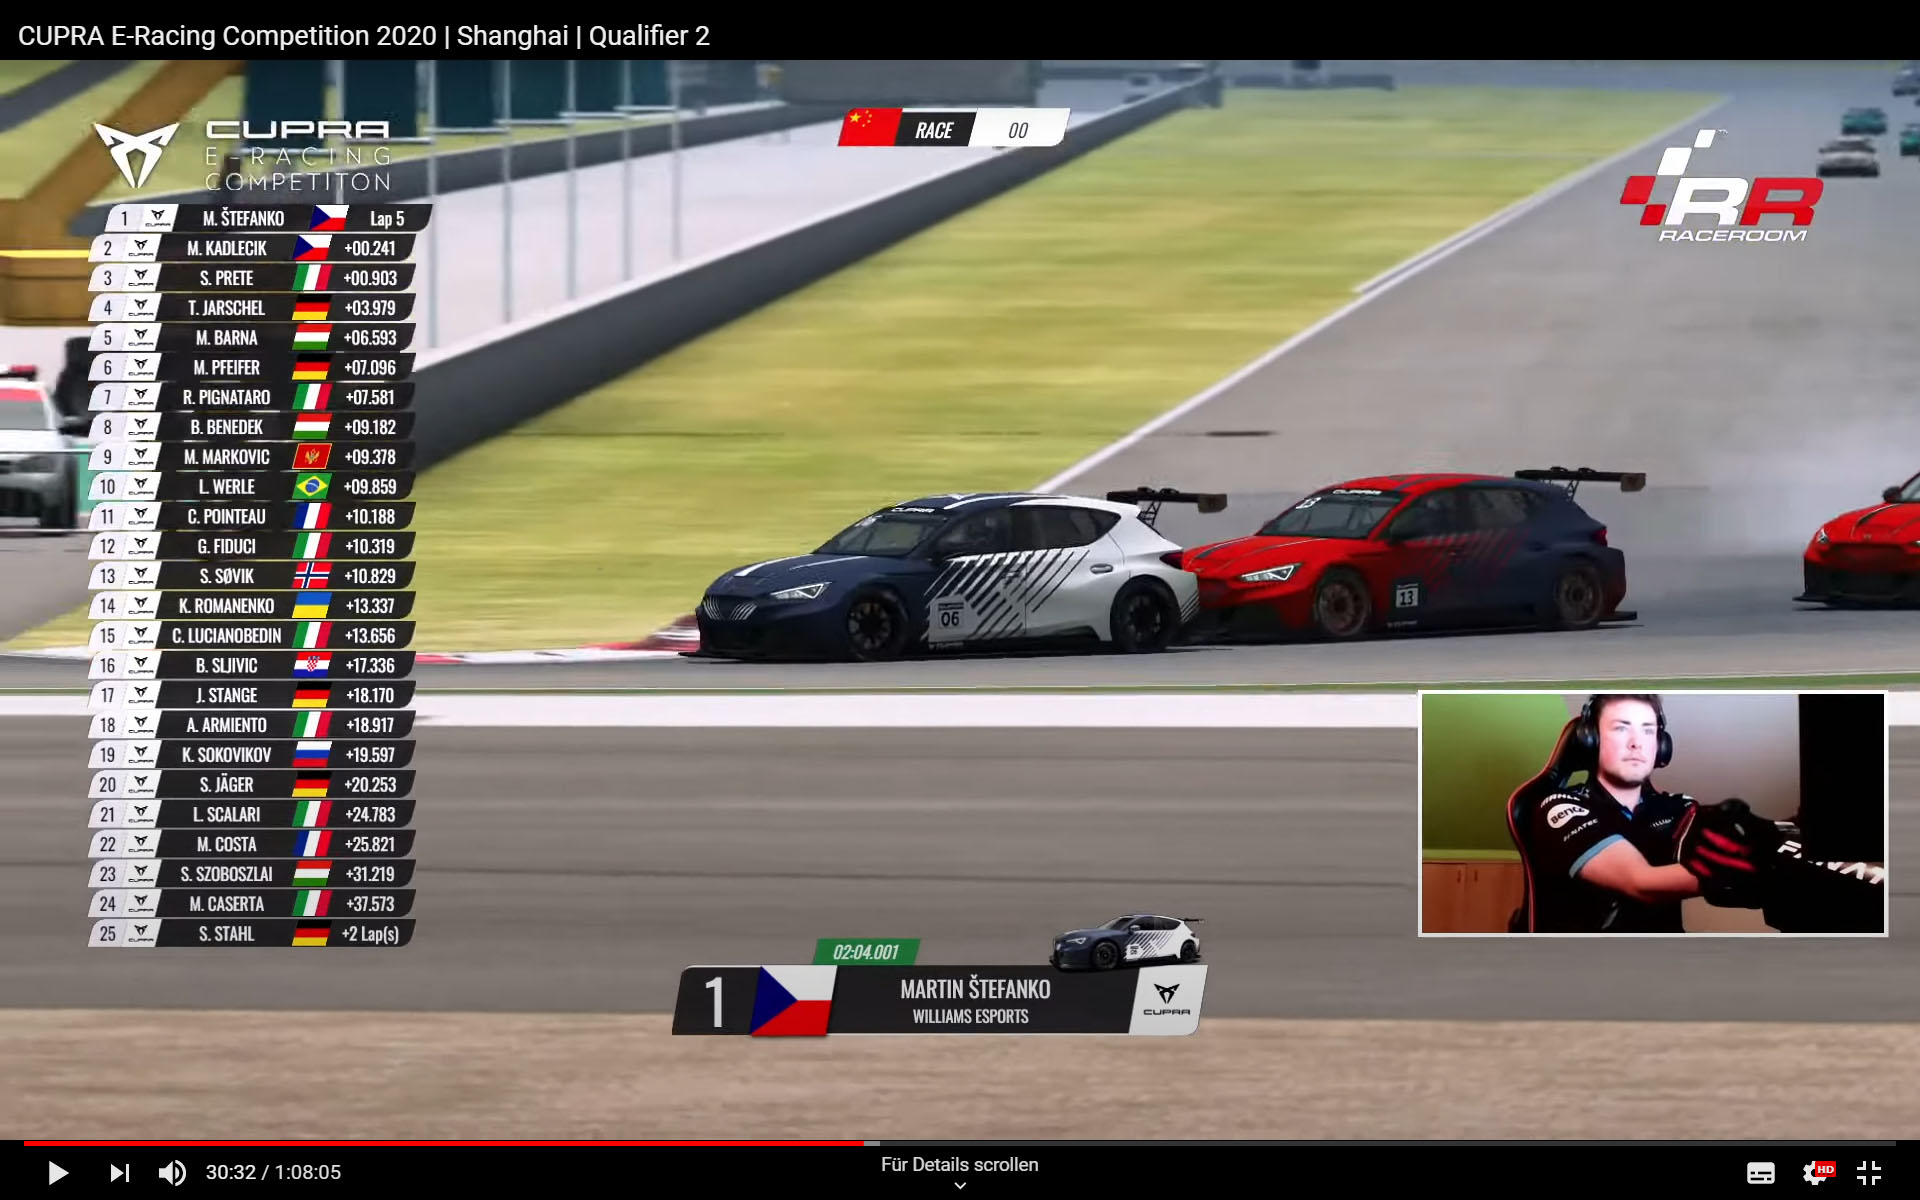Click the Hungarian flag beside M. BARNA
The image size is (1920, 1200).
coord(311,338)
